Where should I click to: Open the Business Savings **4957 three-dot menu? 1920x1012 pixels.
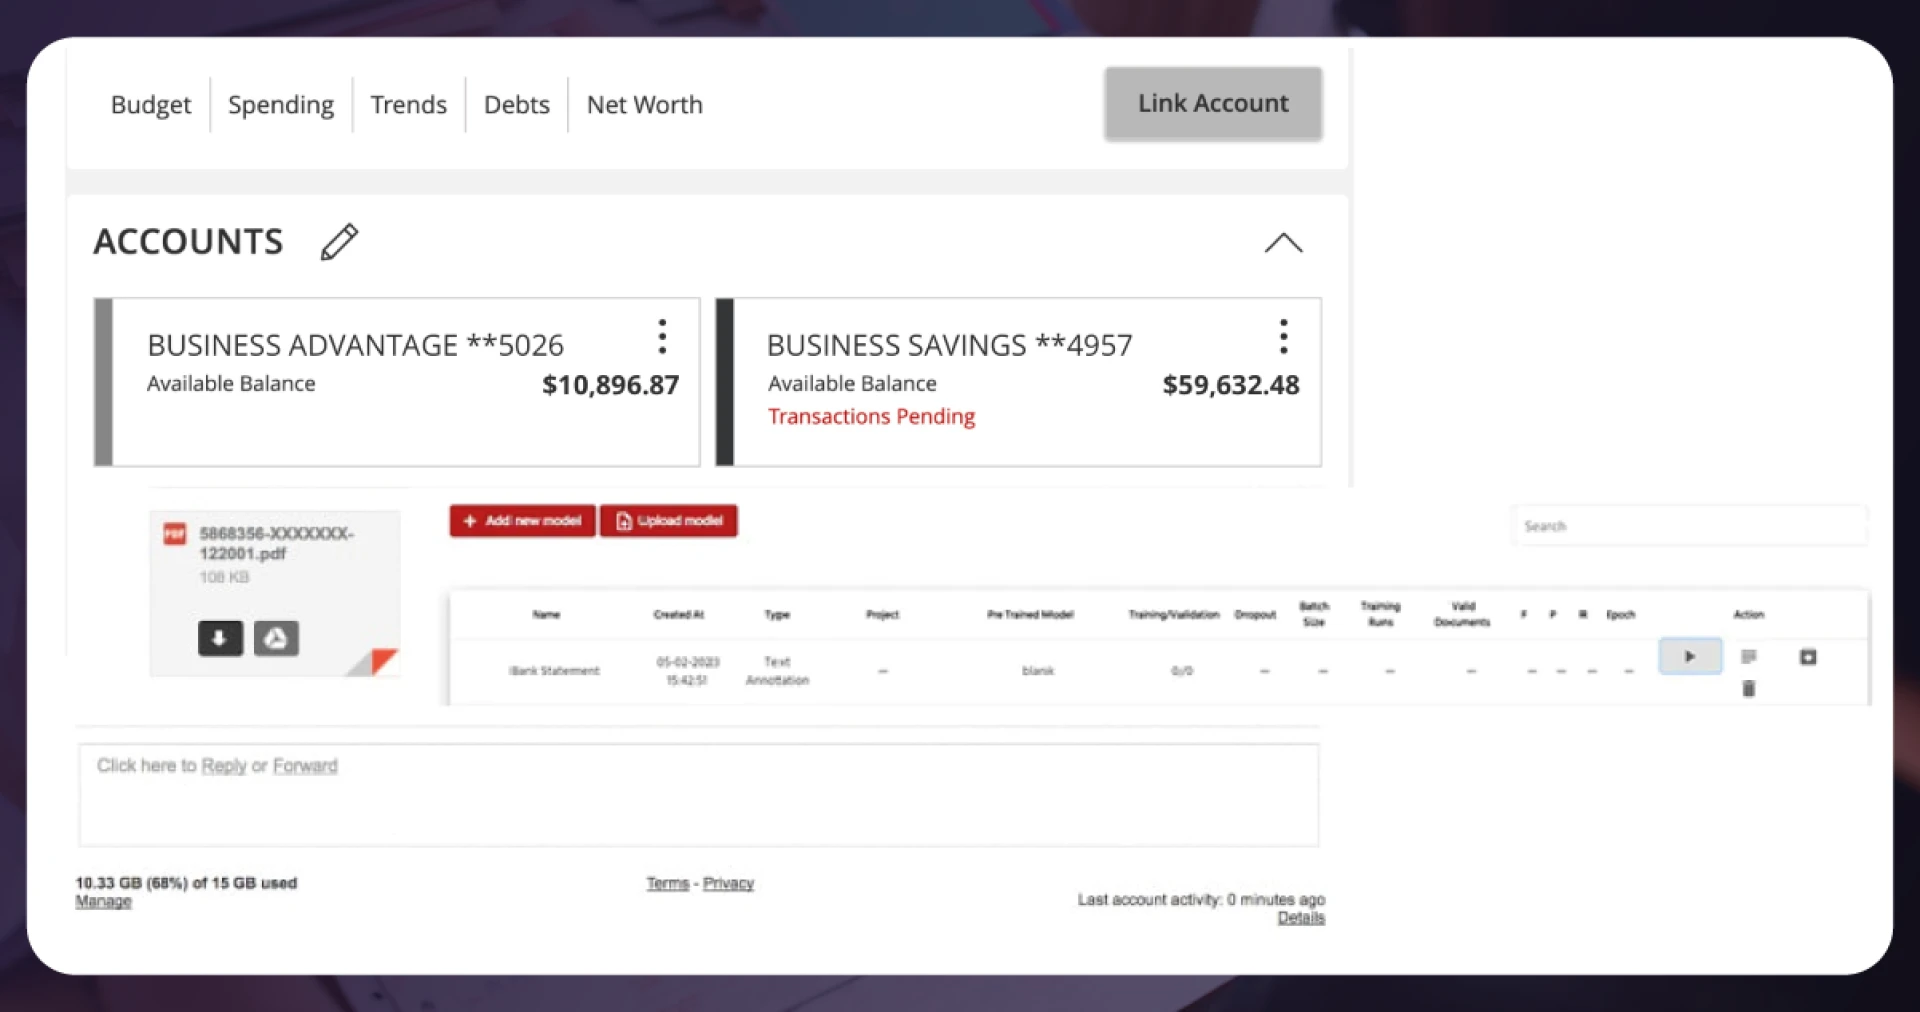(1283, 337)
